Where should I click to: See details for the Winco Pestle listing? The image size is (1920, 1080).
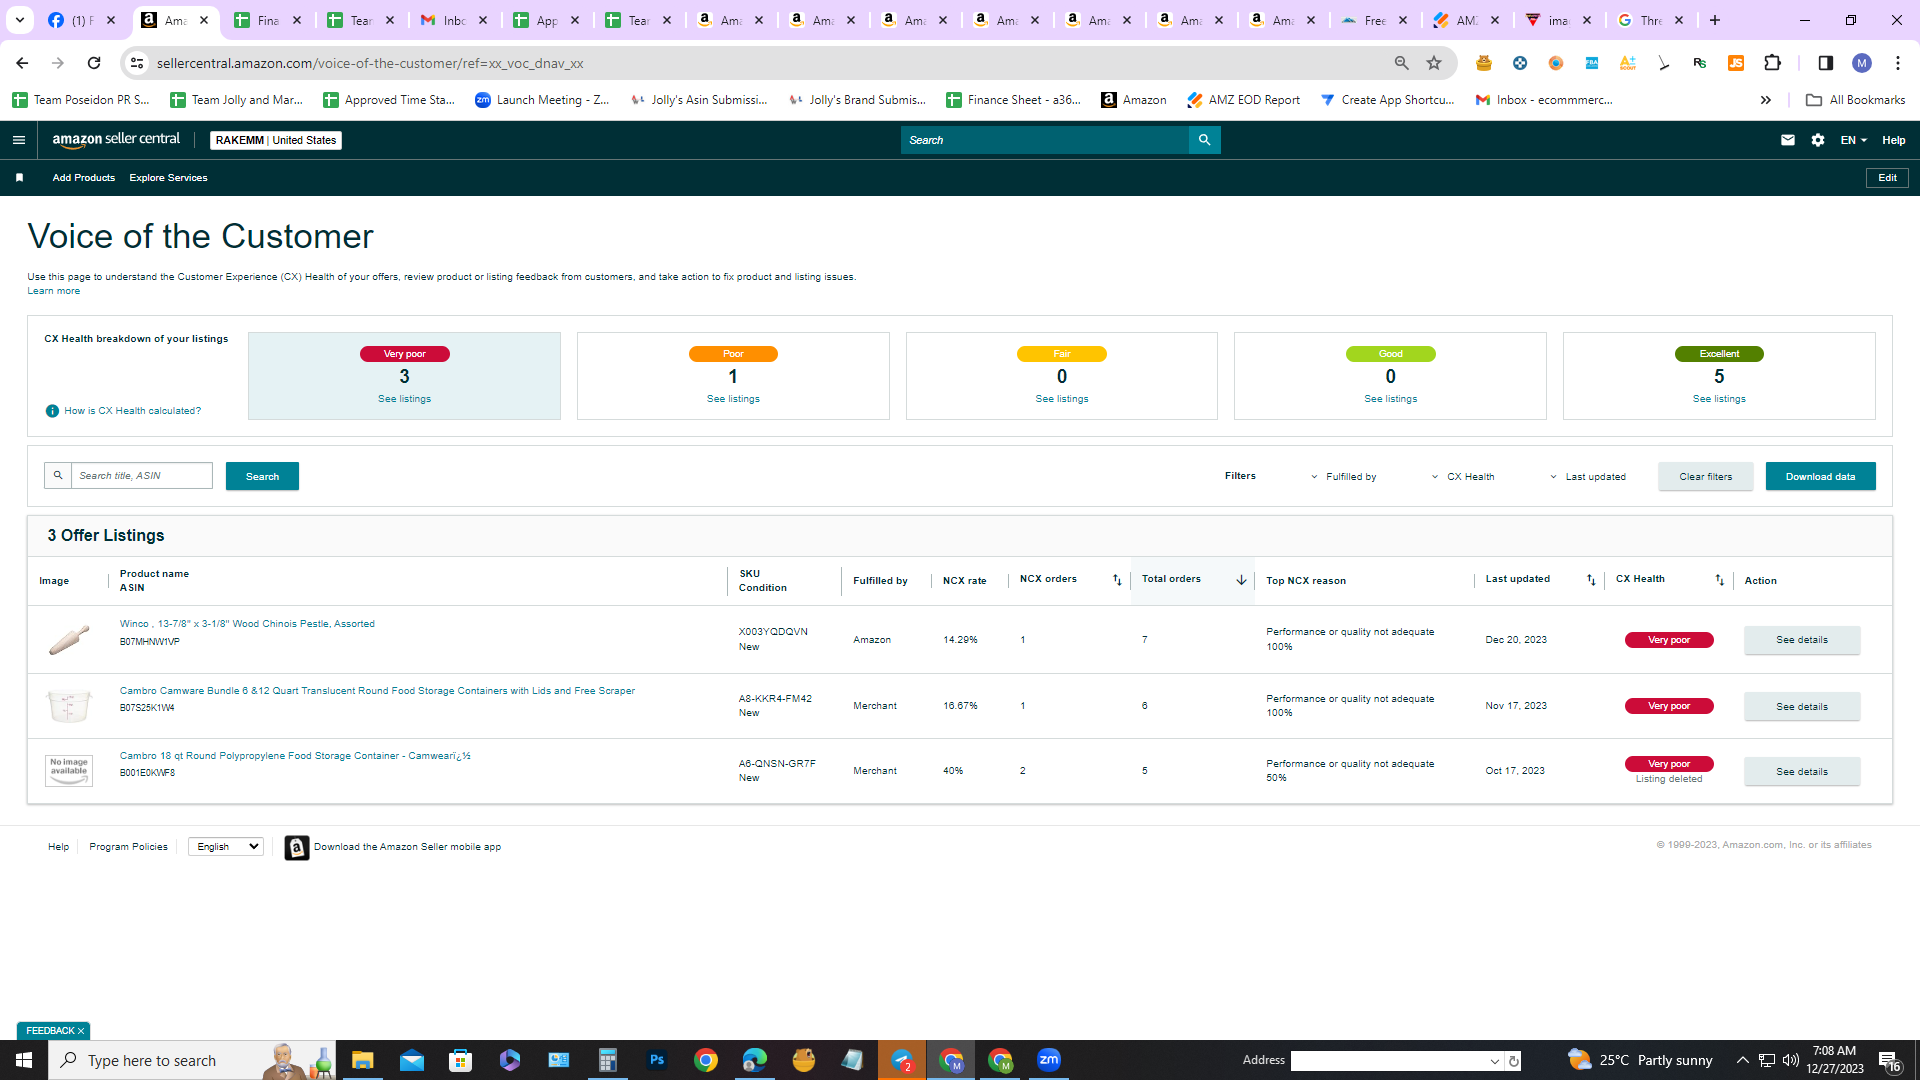(1802, 640)
